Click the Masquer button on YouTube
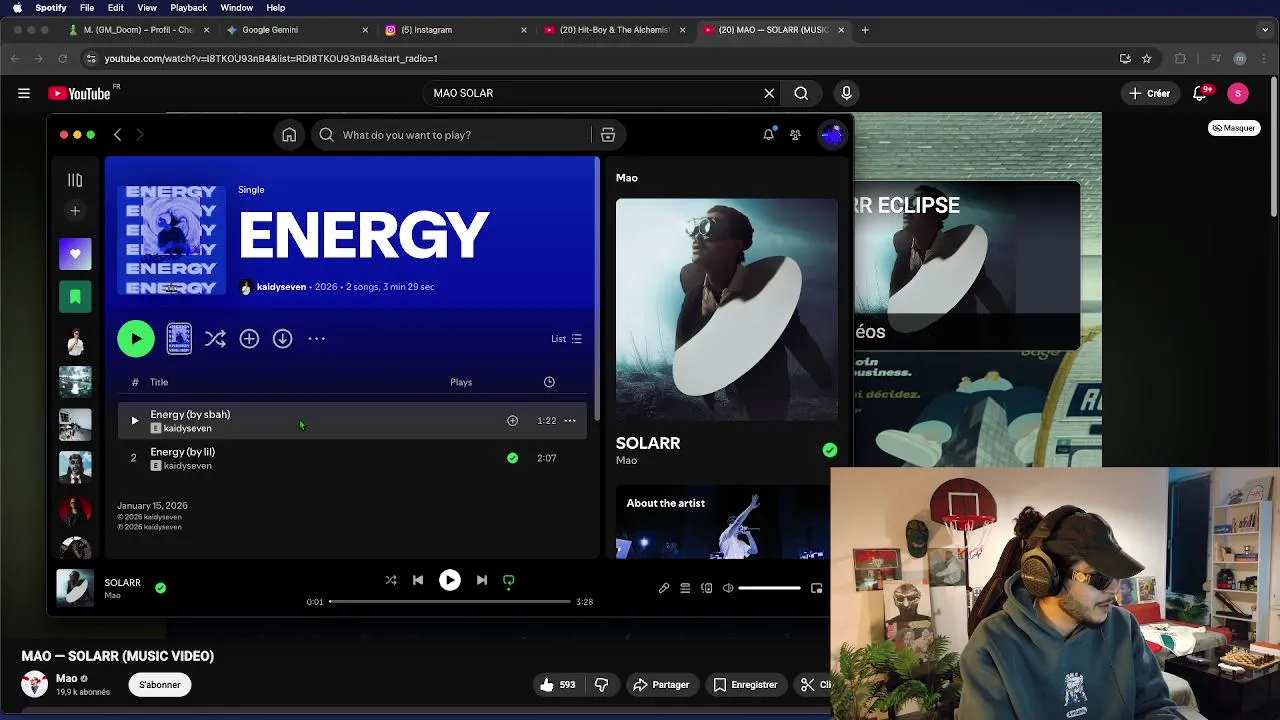 point(1234,128)
